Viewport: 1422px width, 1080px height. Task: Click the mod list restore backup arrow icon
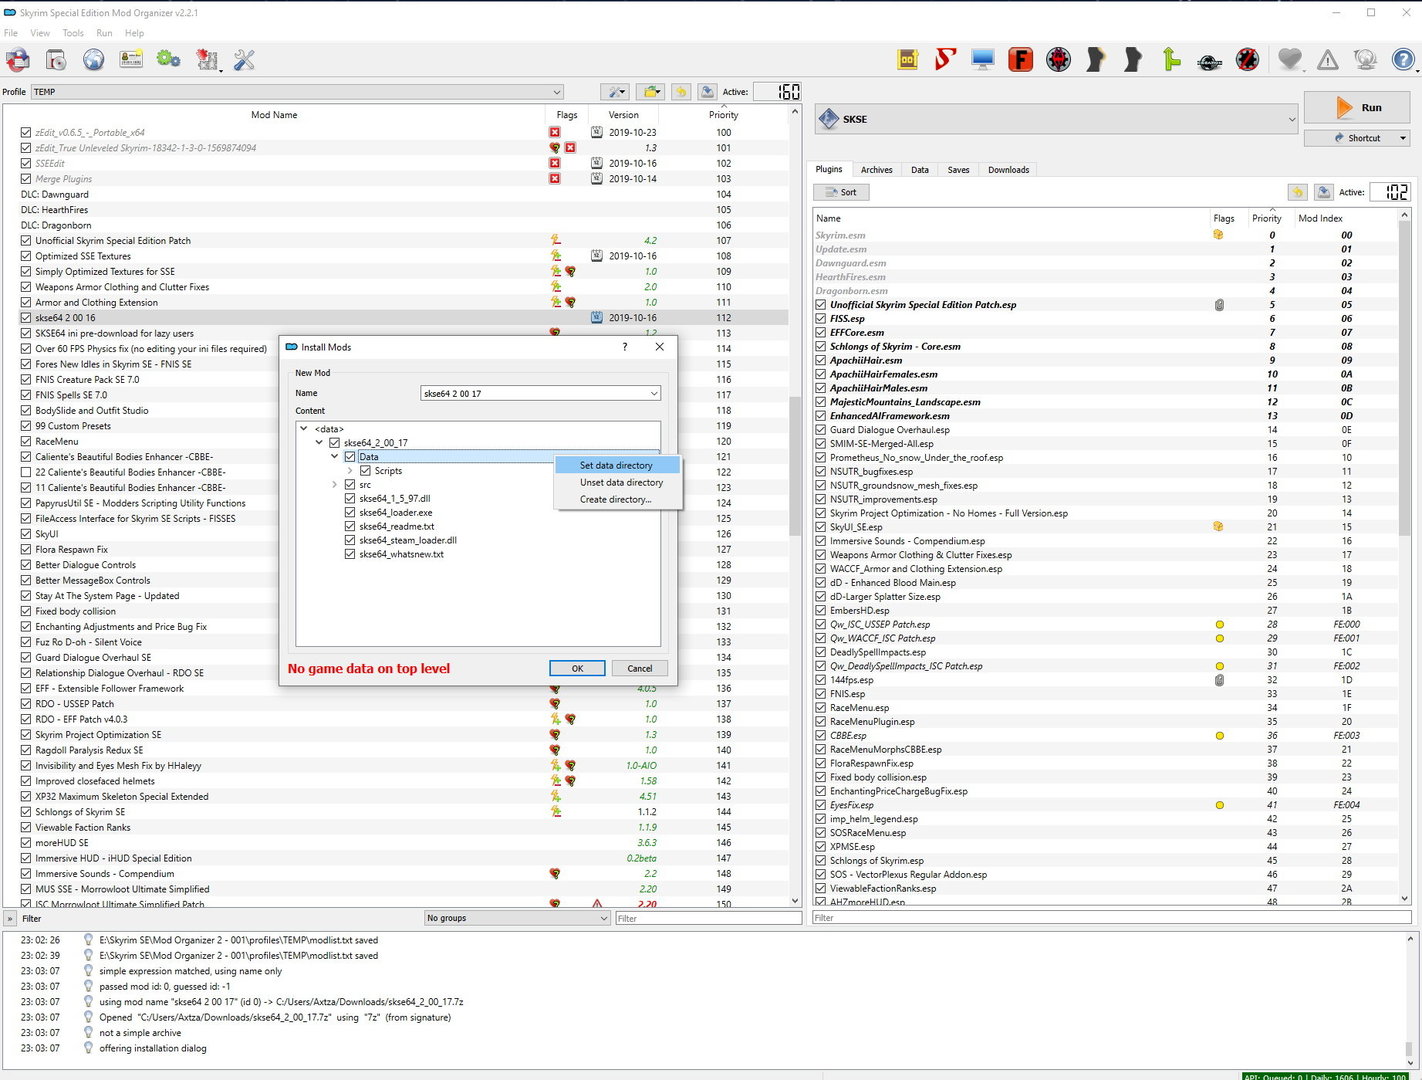[x=681, y=92]
